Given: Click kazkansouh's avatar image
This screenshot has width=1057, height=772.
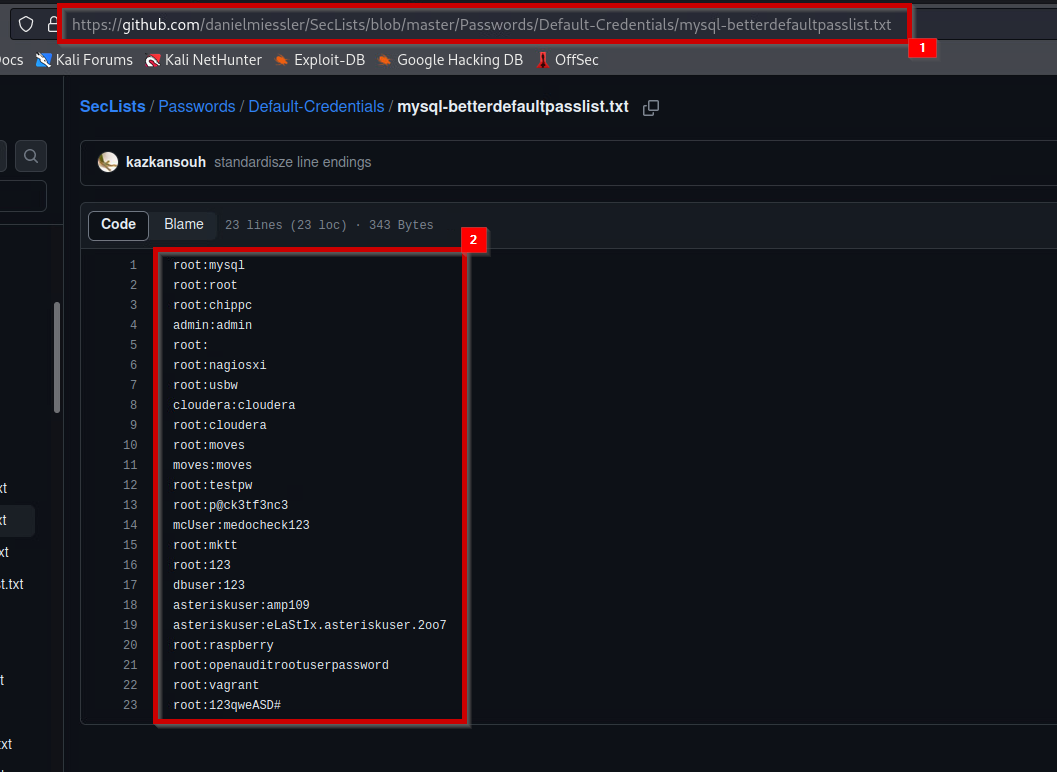Looking at the screenshot, I should (108, 162).
